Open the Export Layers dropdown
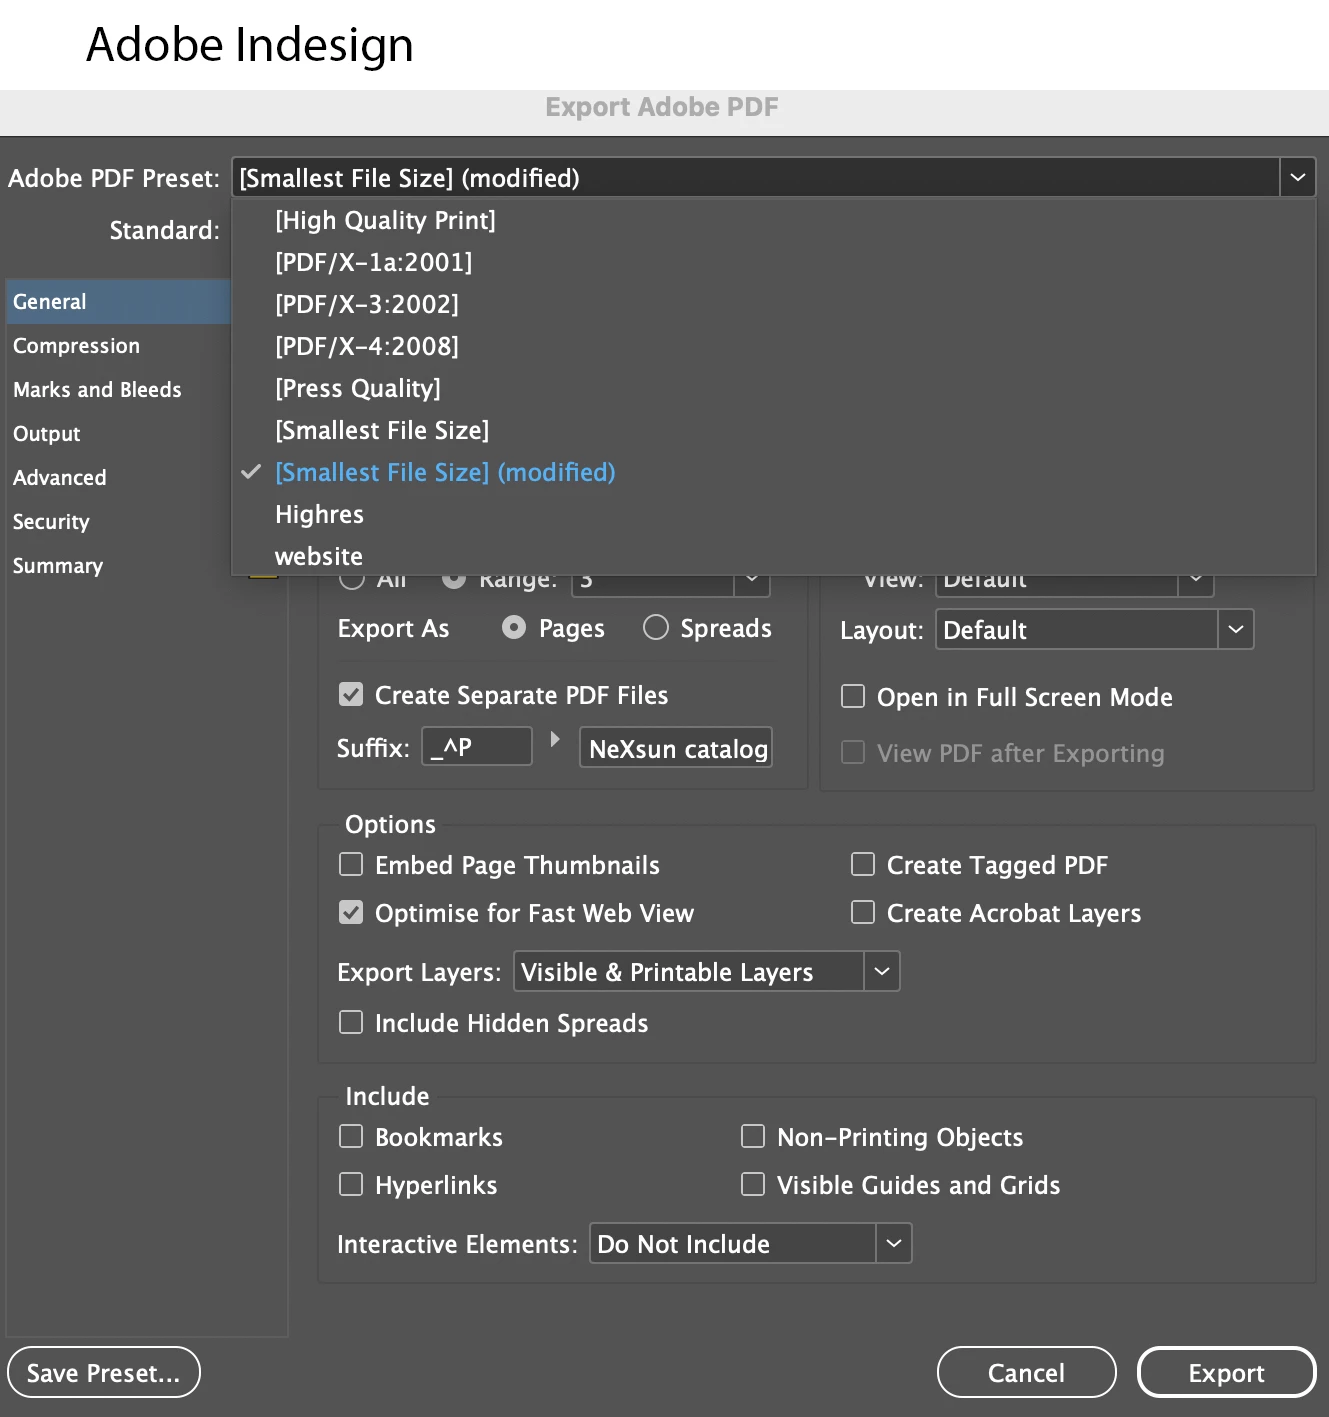 (707, 971)
